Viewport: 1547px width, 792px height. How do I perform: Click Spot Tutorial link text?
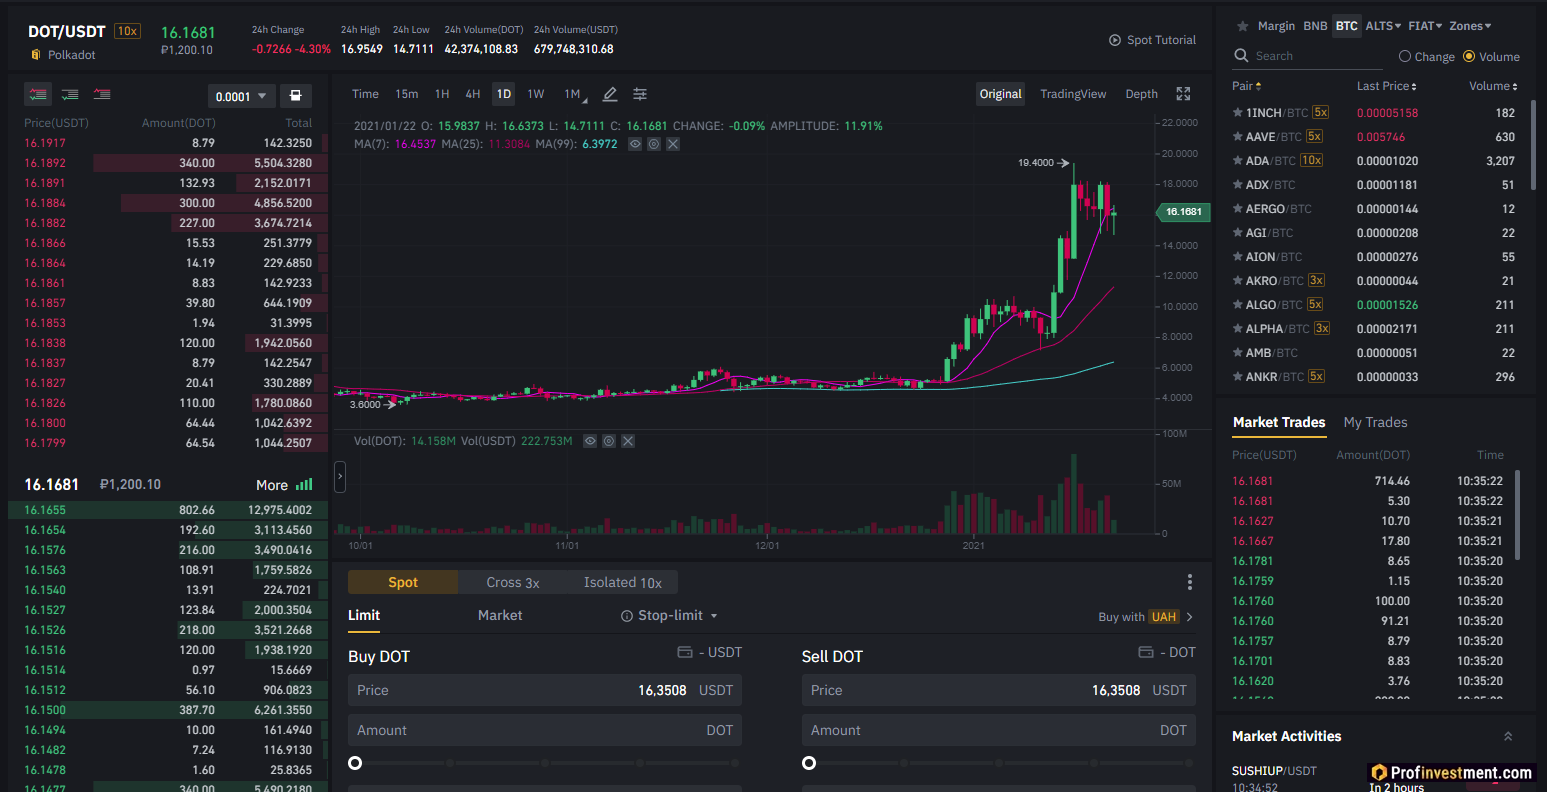pyautogui.click(x=1161, y=40)
